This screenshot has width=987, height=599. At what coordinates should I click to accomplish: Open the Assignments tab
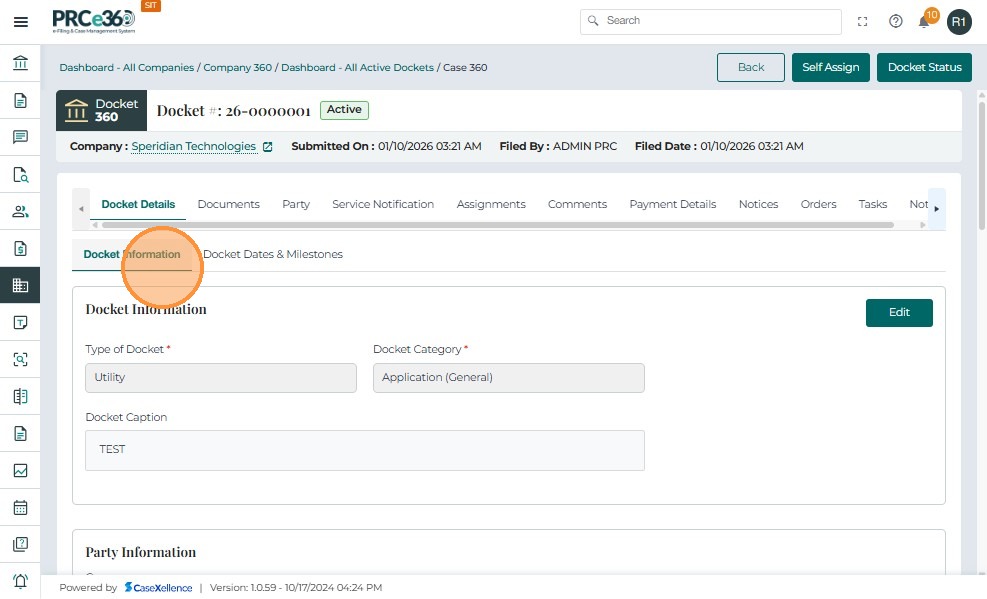[x=491, y=204]
